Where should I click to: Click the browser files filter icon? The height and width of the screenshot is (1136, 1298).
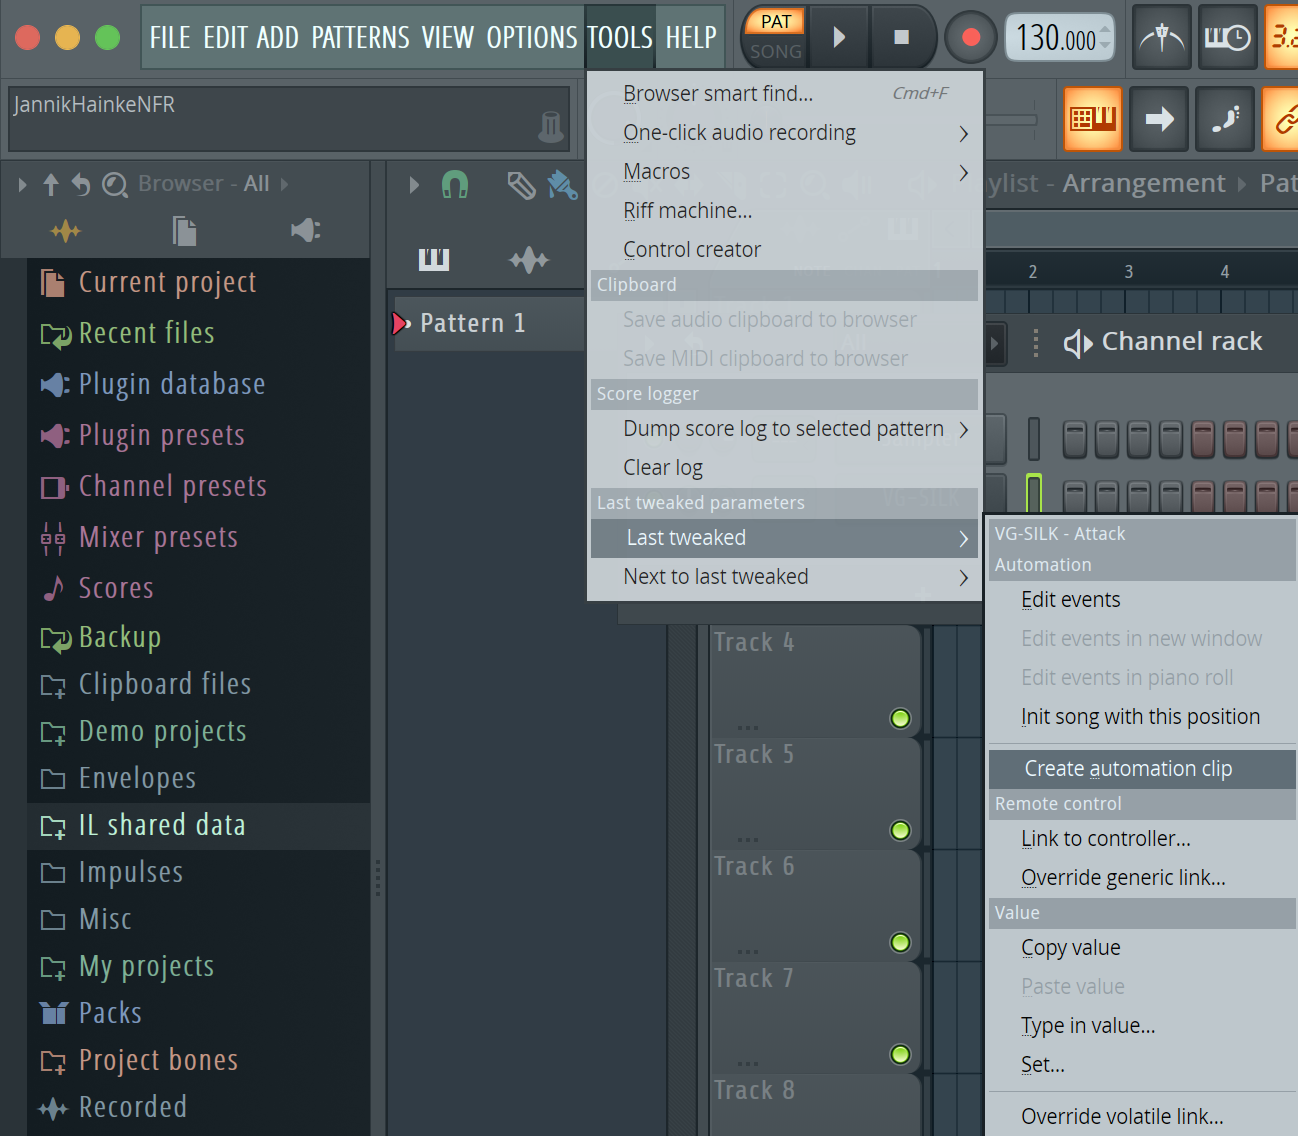pos(184,231)
